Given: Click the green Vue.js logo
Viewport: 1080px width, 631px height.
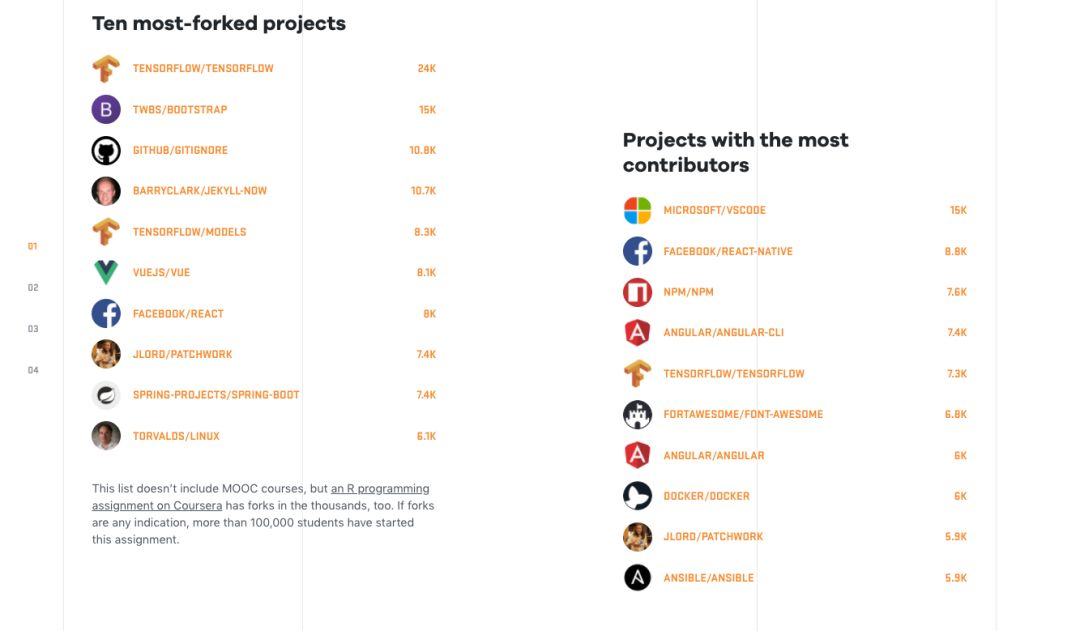Looking at the screenshot, I should [106, 273].
